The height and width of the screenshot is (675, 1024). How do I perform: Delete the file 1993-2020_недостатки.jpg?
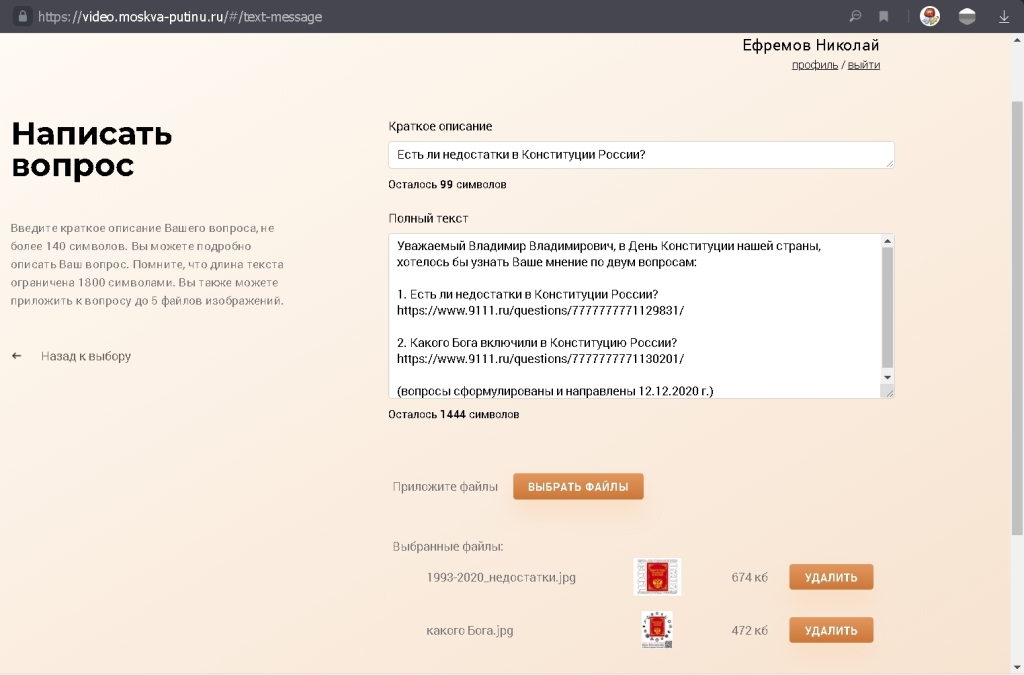pos(831,577)
